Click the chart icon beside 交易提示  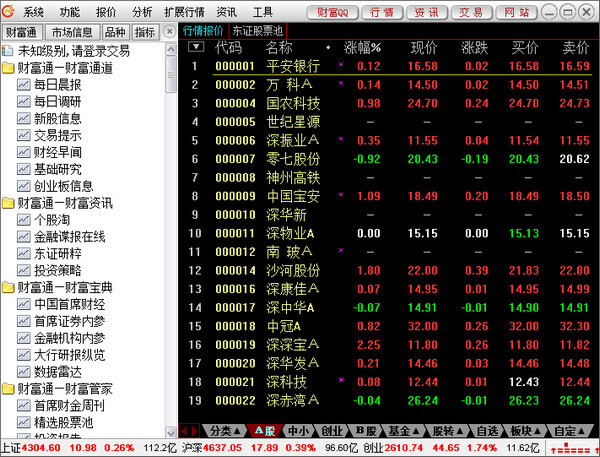(x=23, y=135)
